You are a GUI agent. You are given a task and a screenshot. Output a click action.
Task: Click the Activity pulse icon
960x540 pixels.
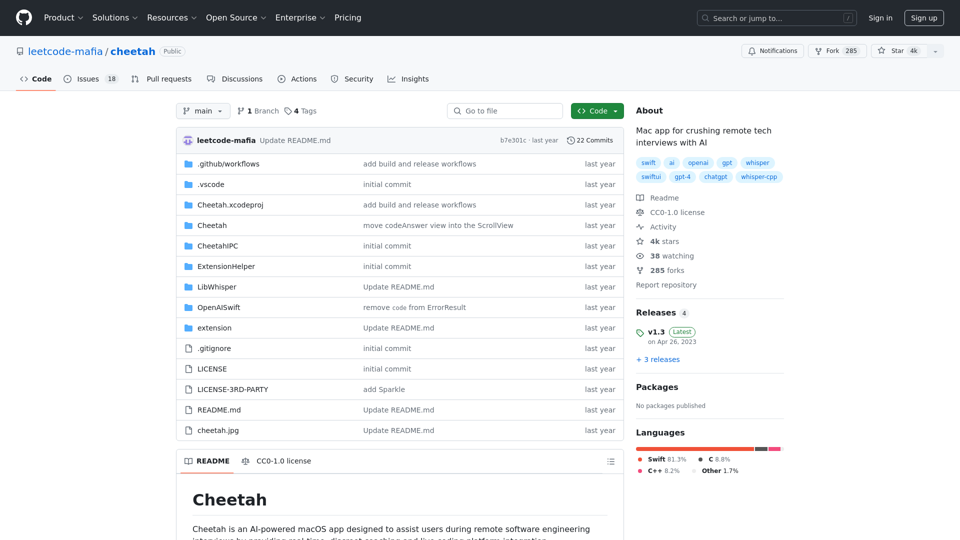point(640,227)
